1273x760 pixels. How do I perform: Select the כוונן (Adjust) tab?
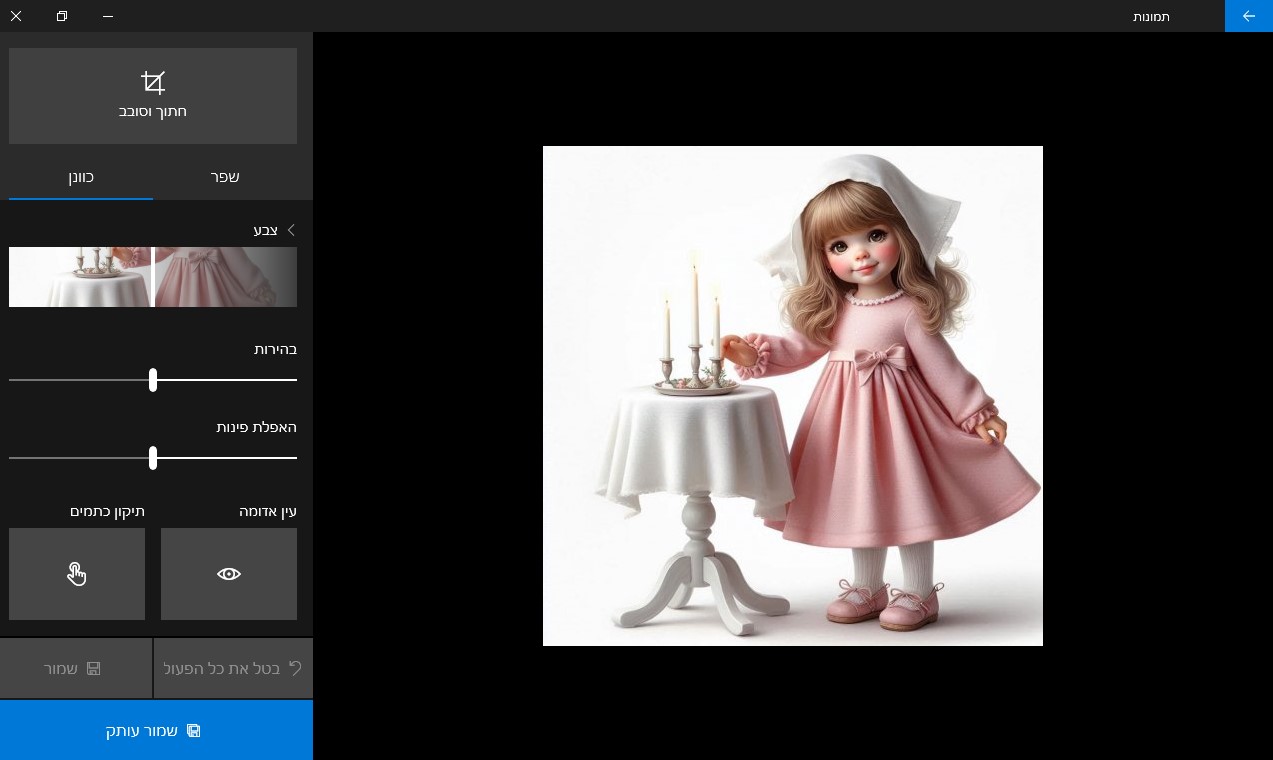81,177
